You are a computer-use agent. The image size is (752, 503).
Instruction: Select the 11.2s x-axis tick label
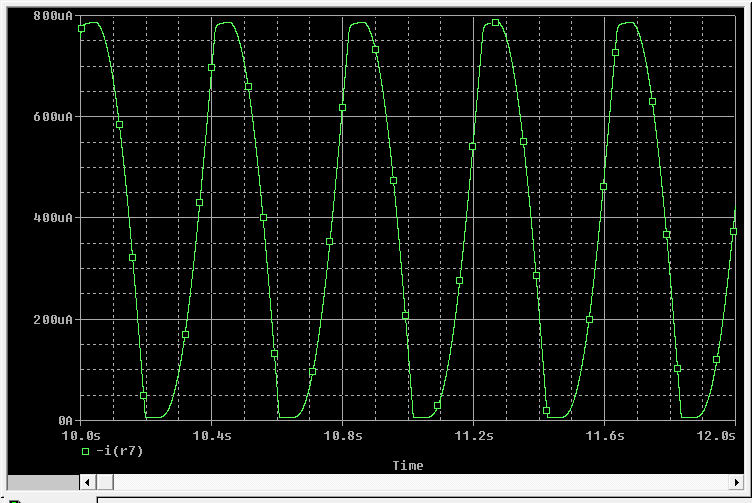pos(474,436)
